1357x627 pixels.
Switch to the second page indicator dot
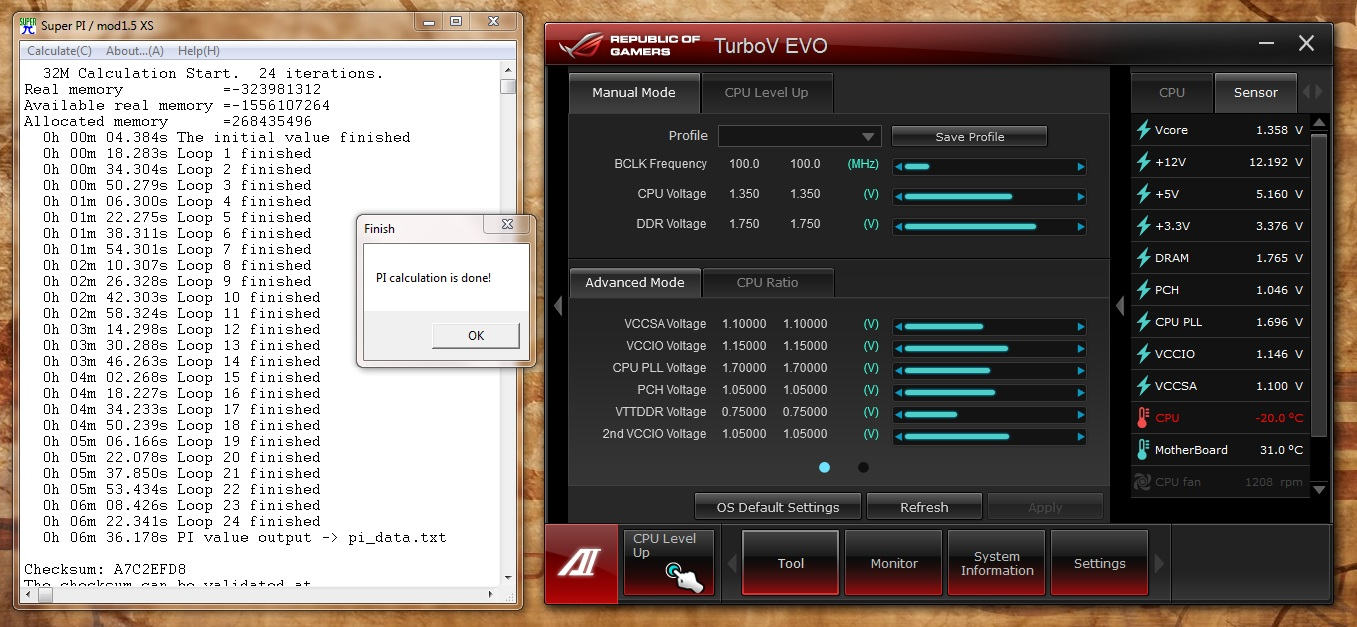[x=863, y=467]
